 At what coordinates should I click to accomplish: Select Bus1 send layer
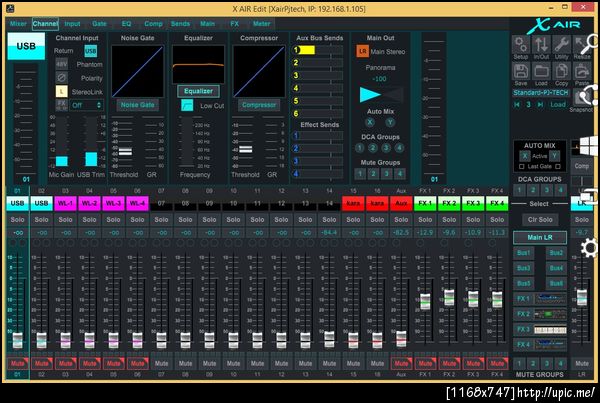pos(523,253)
